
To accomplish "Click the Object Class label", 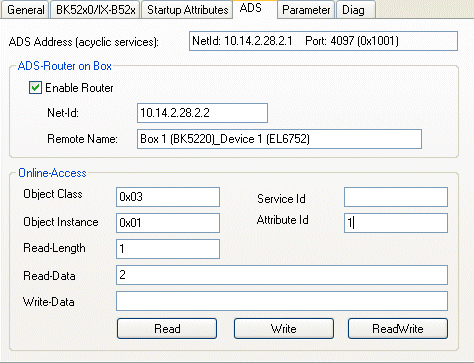I will (53, 194).
